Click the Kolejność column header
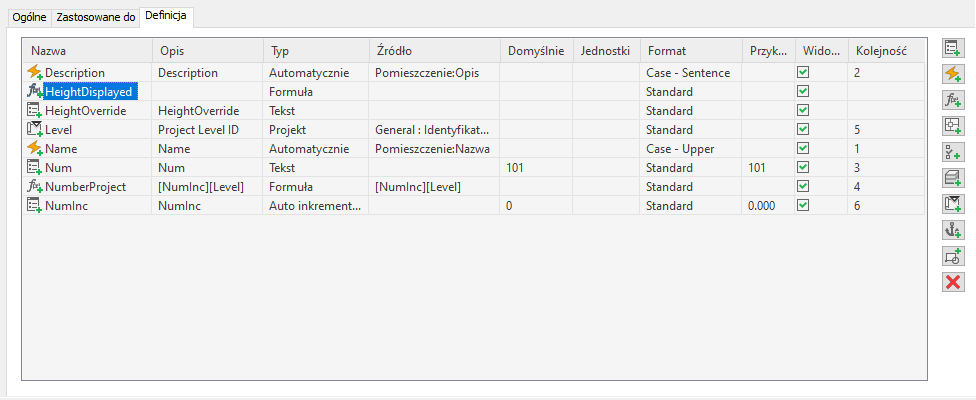976x400 pixels. click(880, 50)
